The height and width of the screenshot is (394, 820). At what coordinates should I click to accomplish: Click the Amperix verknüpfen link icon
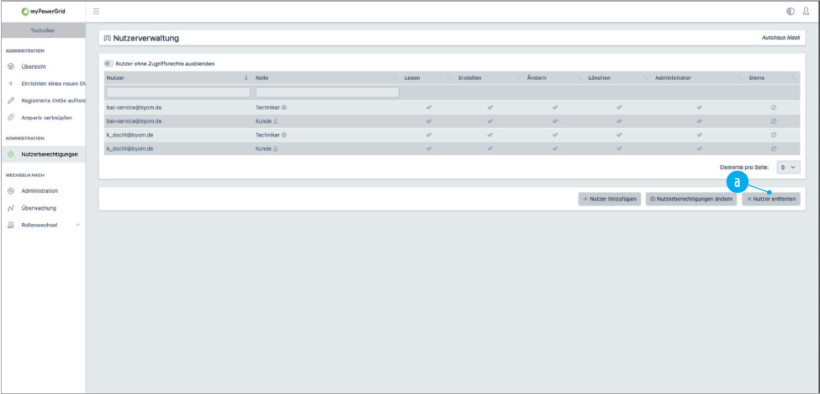tap(10, 118)
